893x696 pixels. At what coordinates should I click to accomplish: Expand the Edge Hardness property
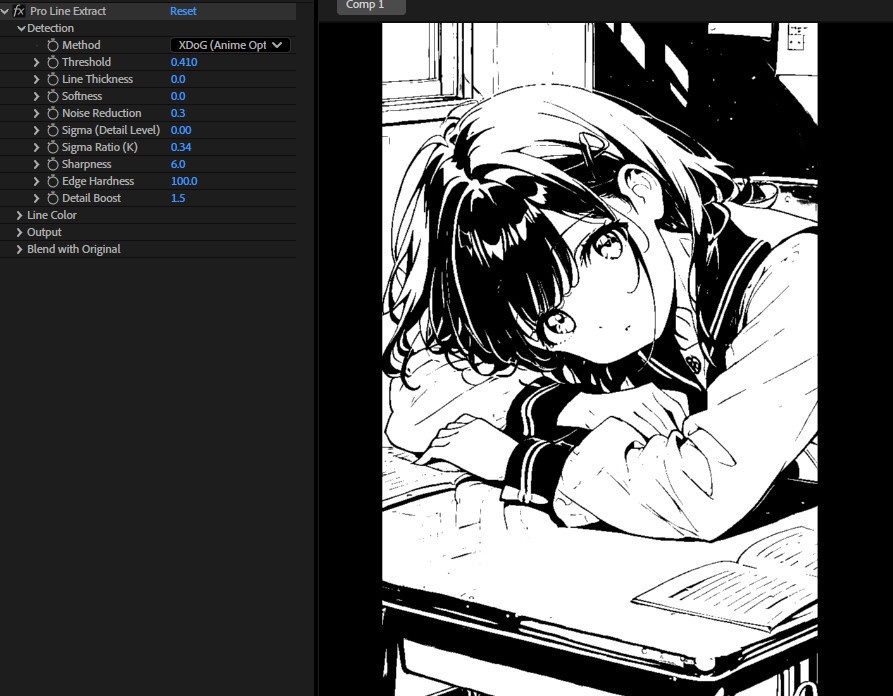(x=36, y=182)
